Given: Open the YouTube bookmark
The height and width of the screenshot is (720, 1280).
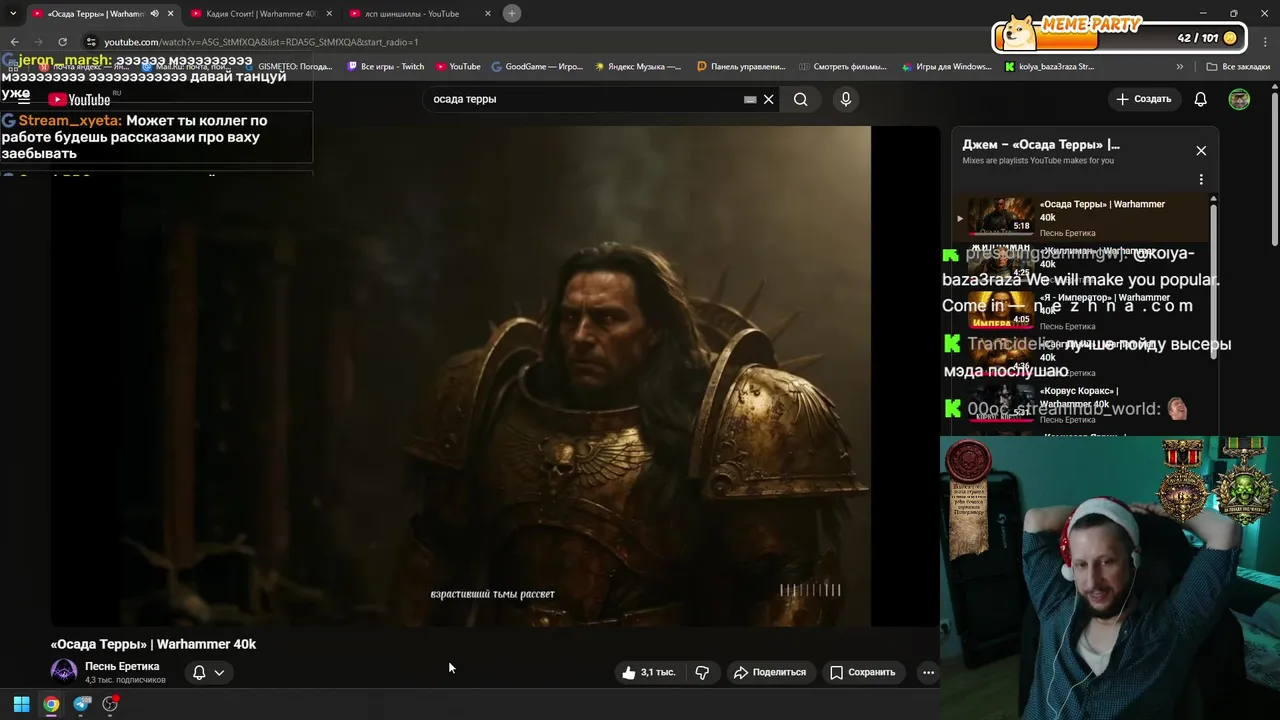Looking at the screenshot, I should pos(458,67).
